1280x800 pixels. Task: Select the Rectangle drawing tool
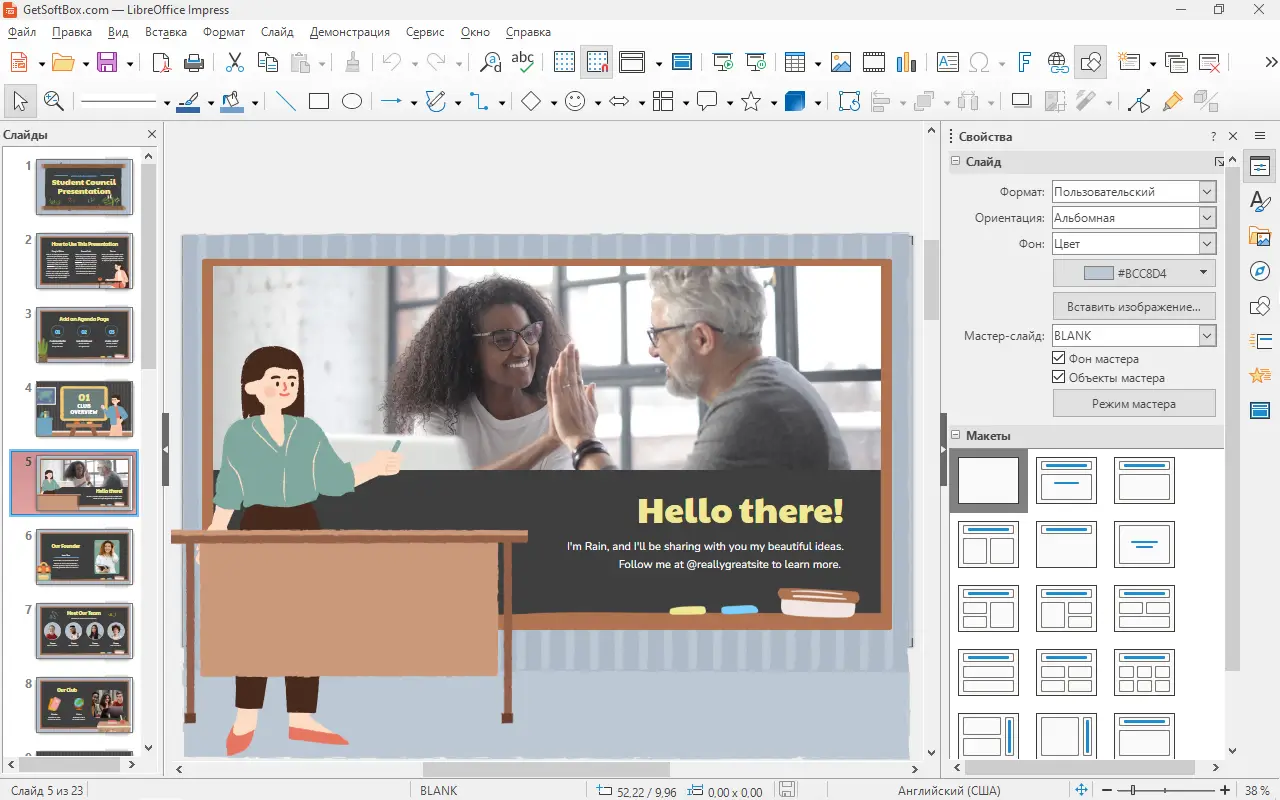point(319,101)
